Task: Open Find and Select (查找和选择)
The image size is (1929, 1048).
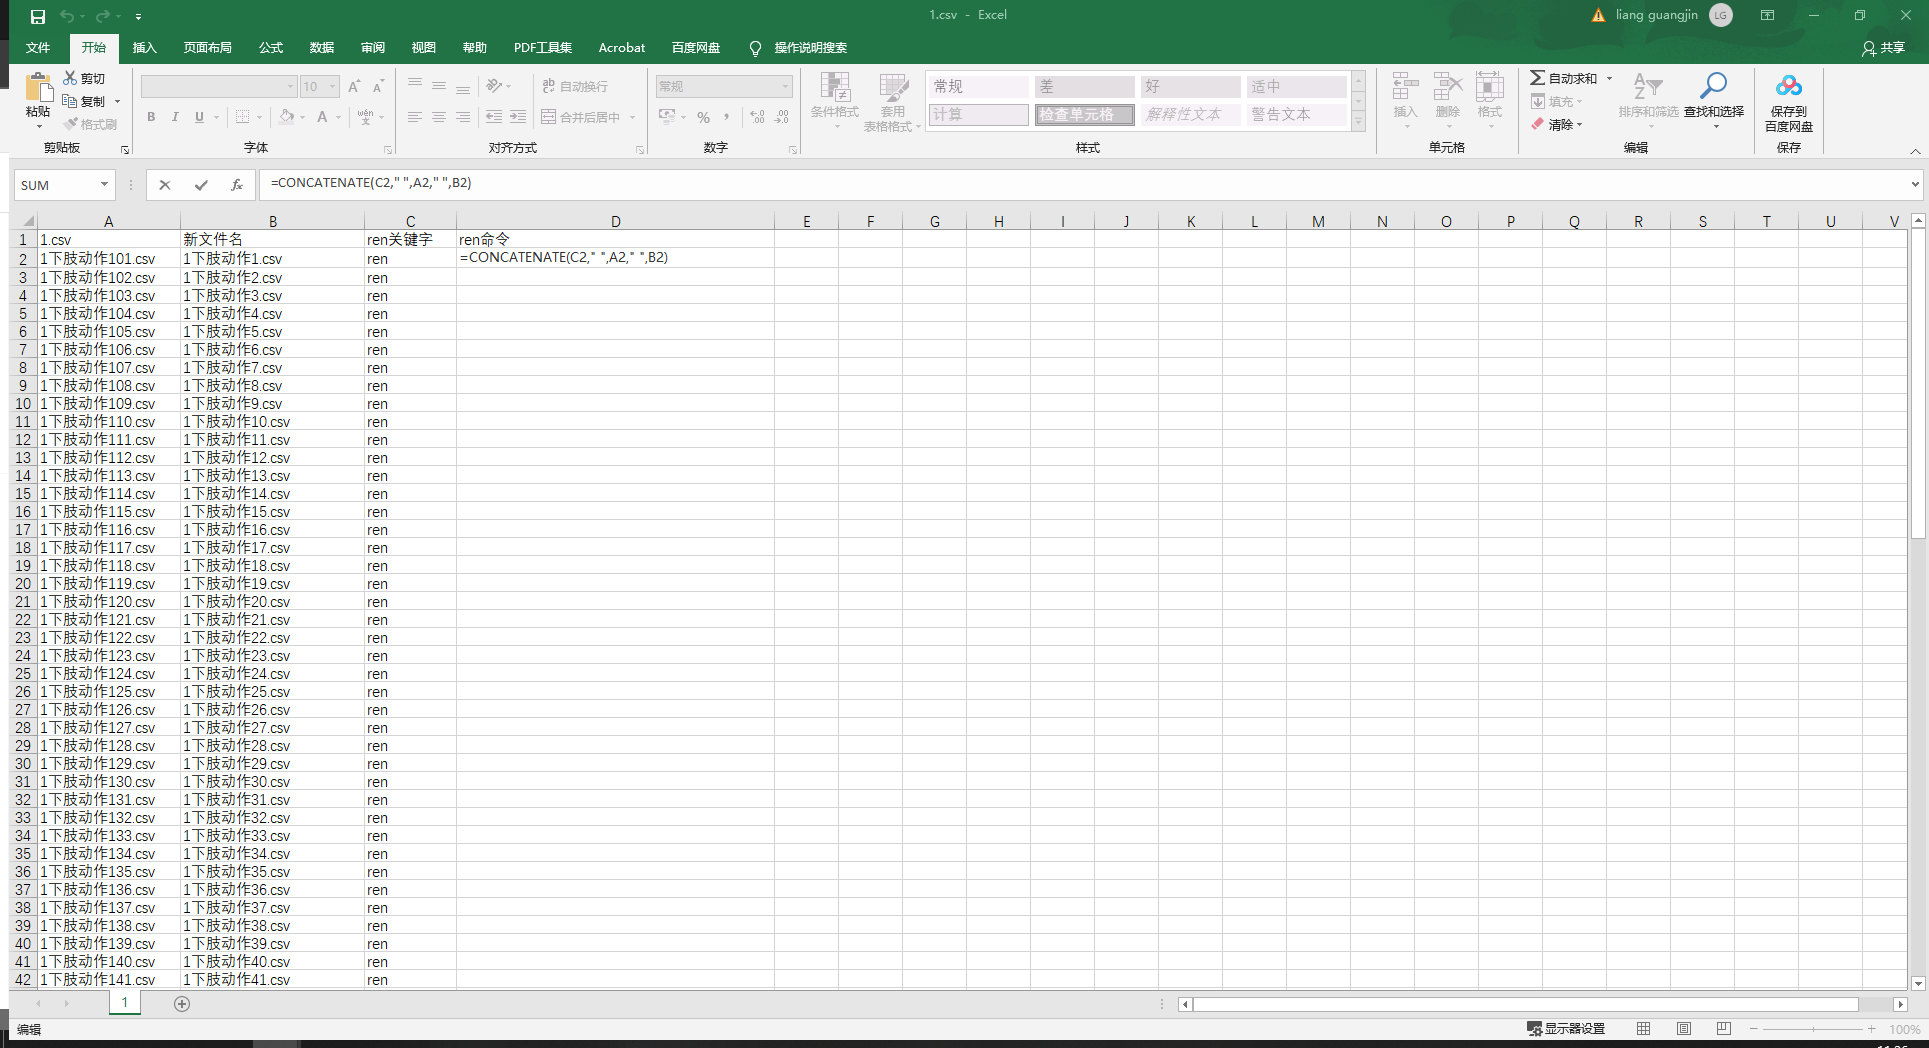Action: [1713, 99]
